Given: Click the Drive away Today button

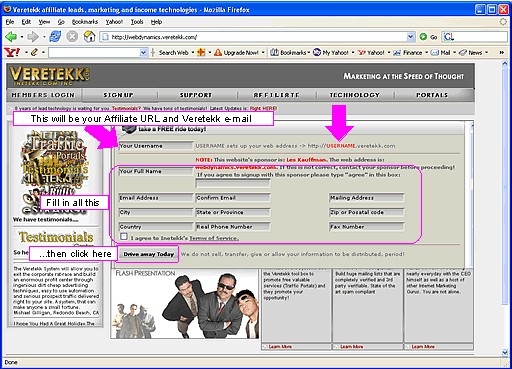Looking at the screenshot, I should point(149,254).
